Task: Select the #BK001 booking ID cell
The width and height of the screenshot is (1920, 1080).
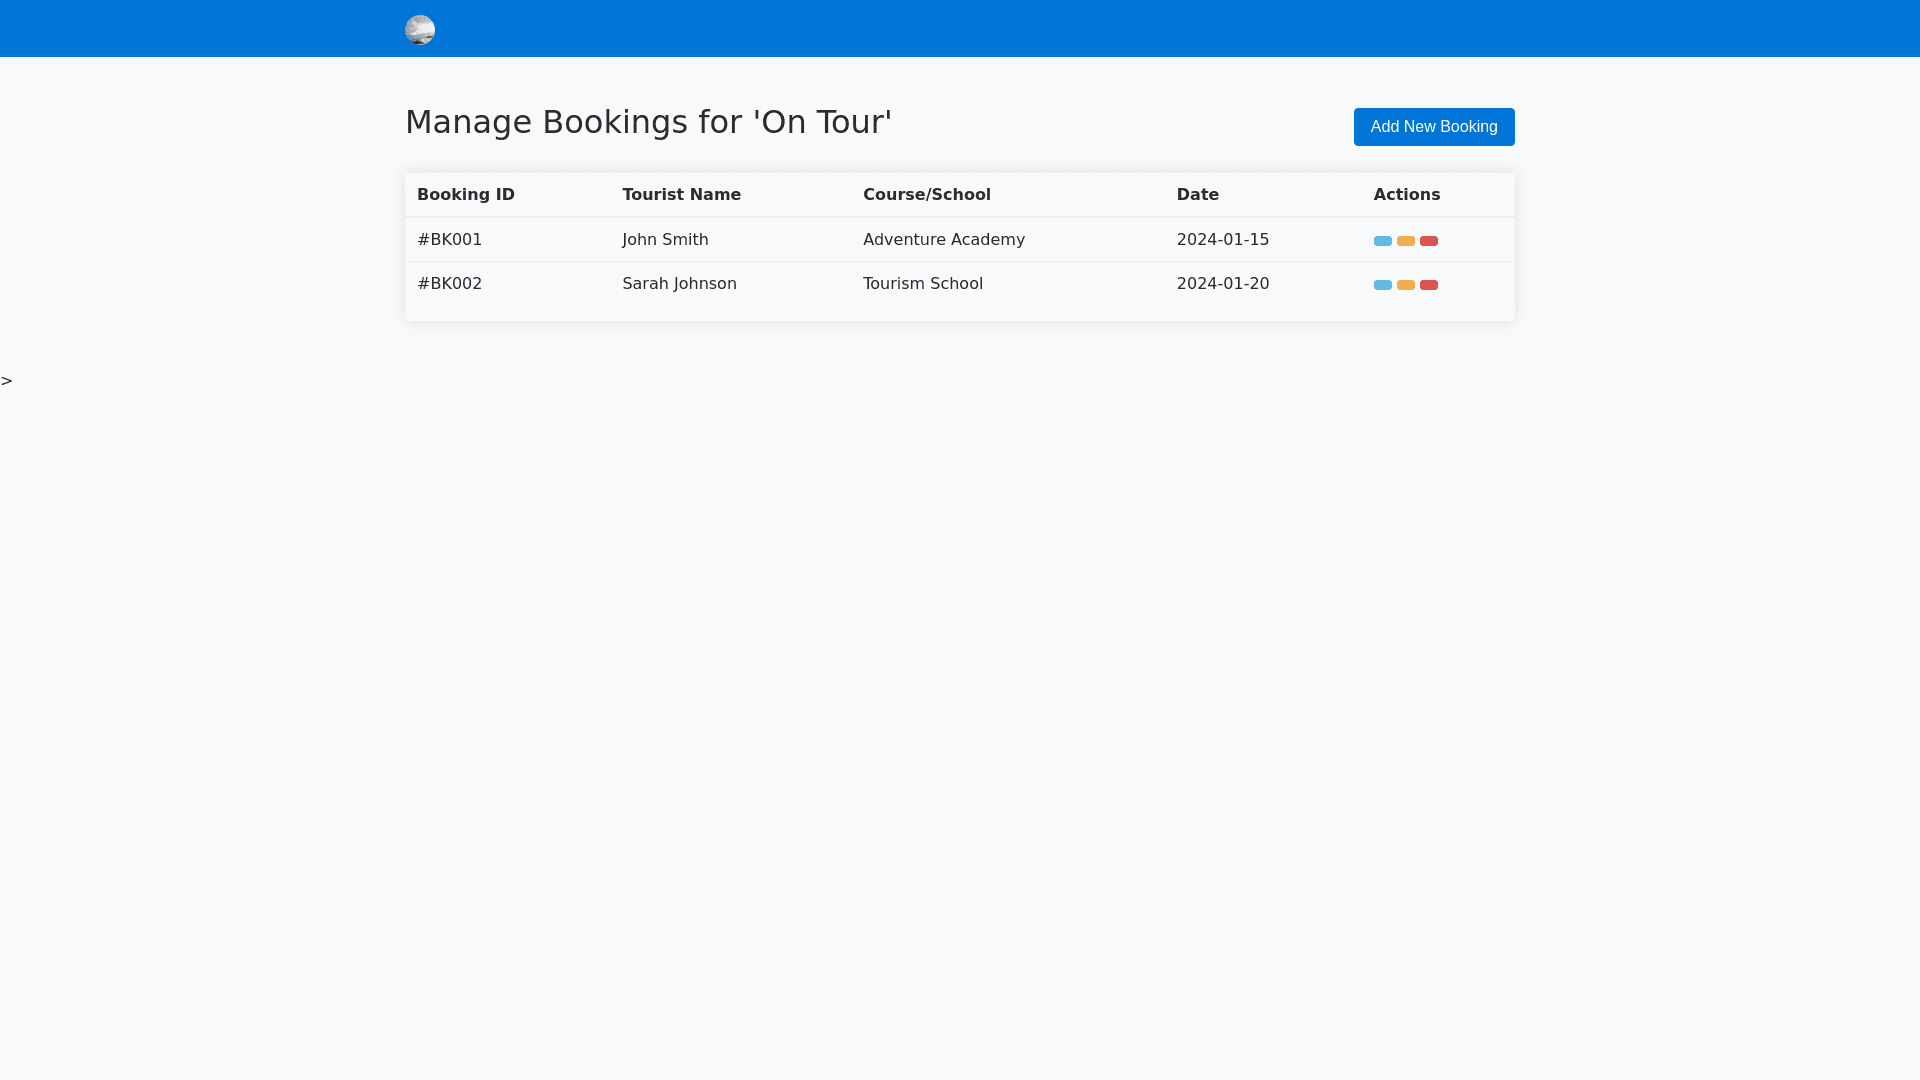Action: pyautogui.click(x=449, y=240)
